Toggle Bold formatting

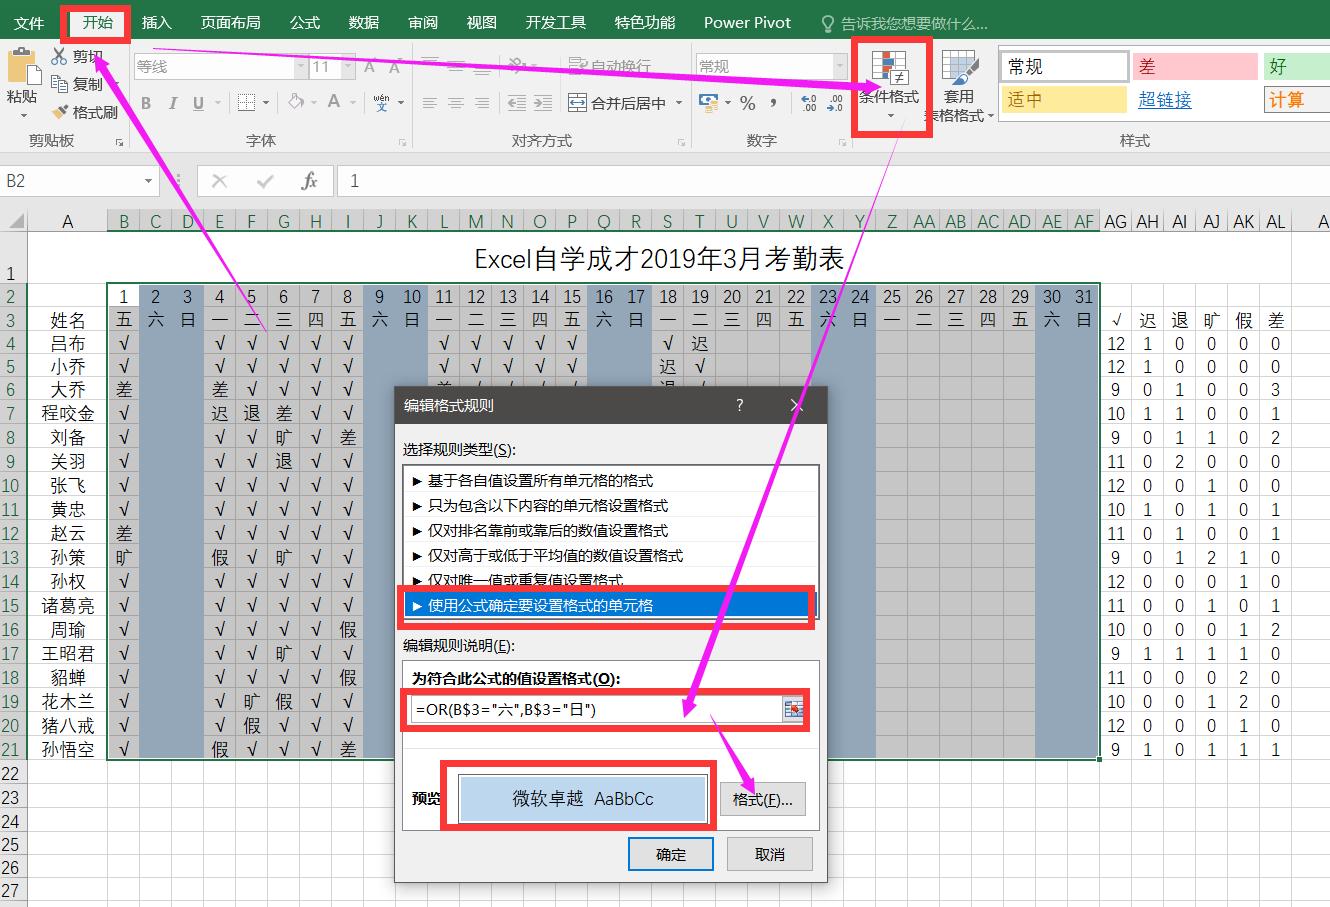[146, 102]
